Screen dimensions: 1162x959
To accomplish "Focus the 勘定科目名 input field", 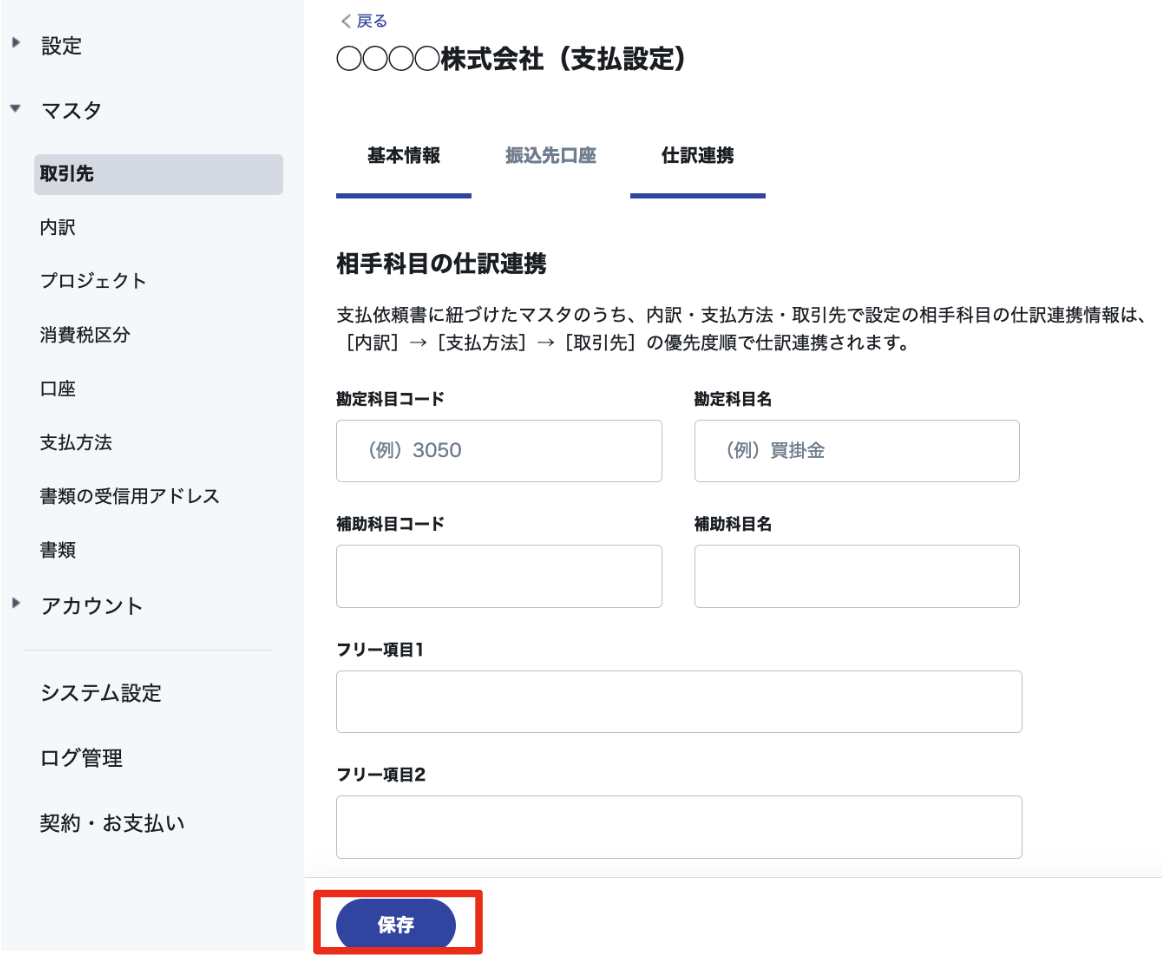I will pyautogui.click(x=857, y=451).
